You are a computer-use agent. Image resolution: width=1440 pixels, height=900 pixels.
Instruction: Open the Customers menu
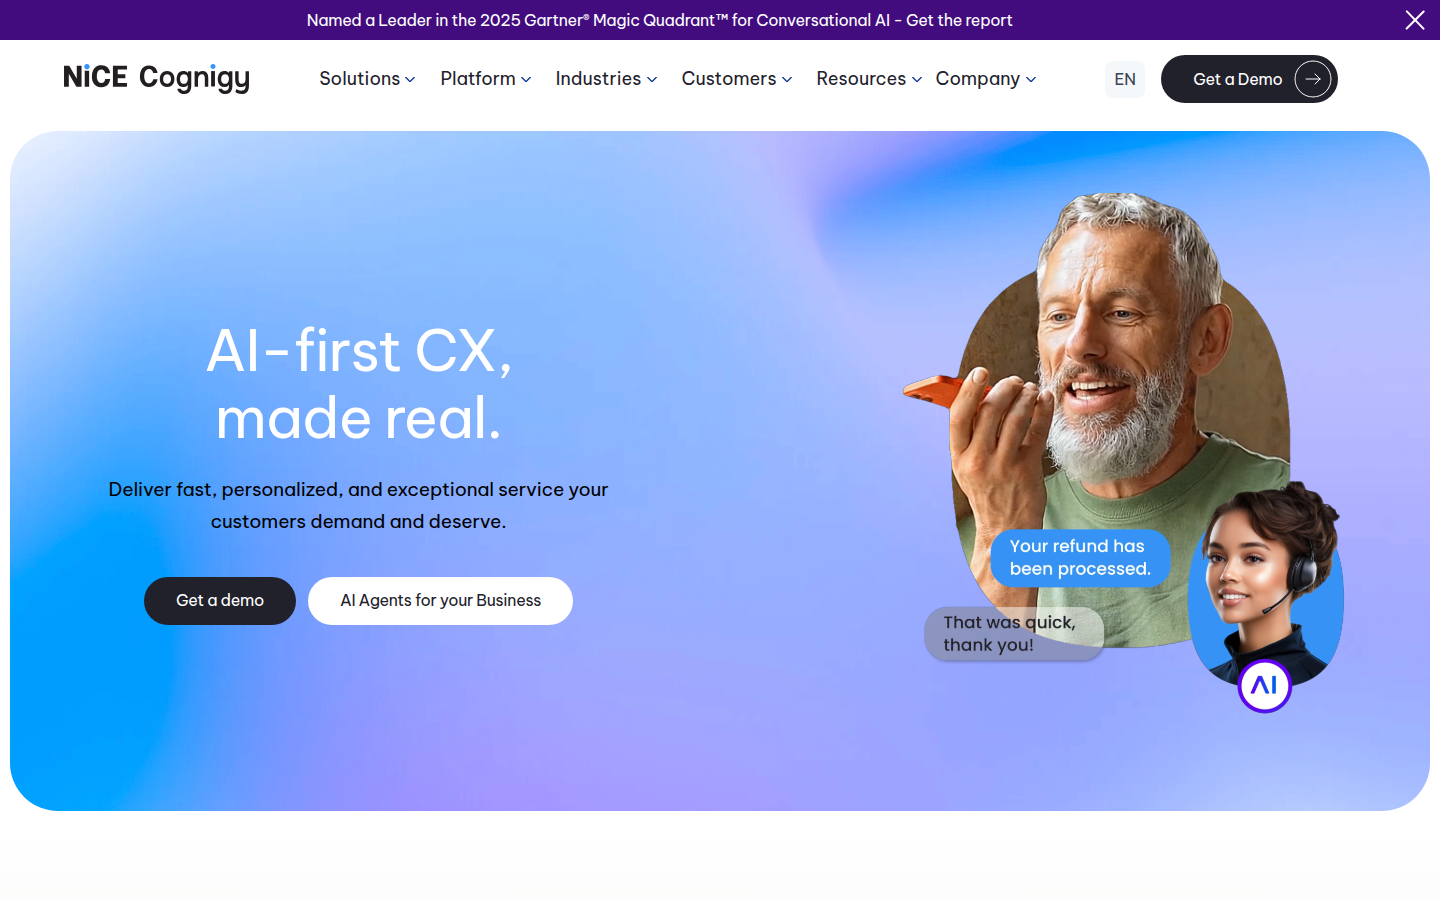(x=737, y=78)
